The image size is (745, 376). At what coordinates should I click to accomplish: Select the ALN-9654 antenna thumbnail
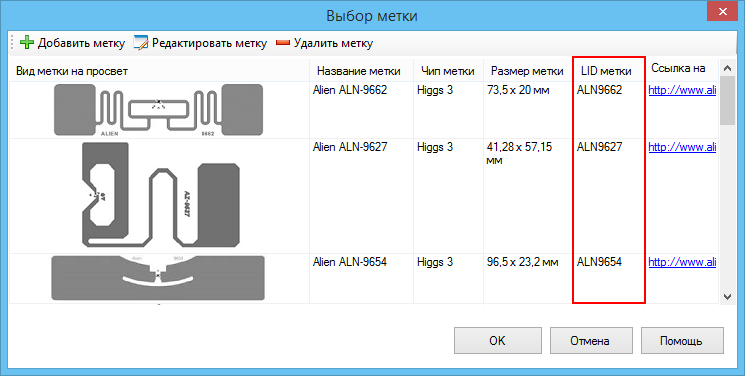[x=158, y=278]
